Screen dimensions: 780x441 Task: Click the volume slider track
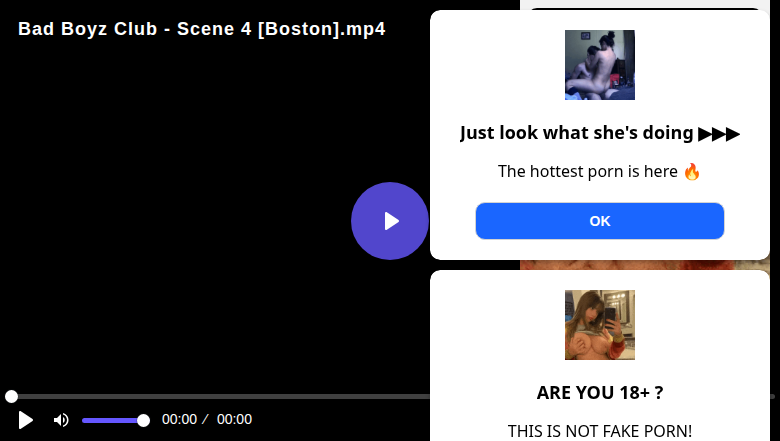110,420
